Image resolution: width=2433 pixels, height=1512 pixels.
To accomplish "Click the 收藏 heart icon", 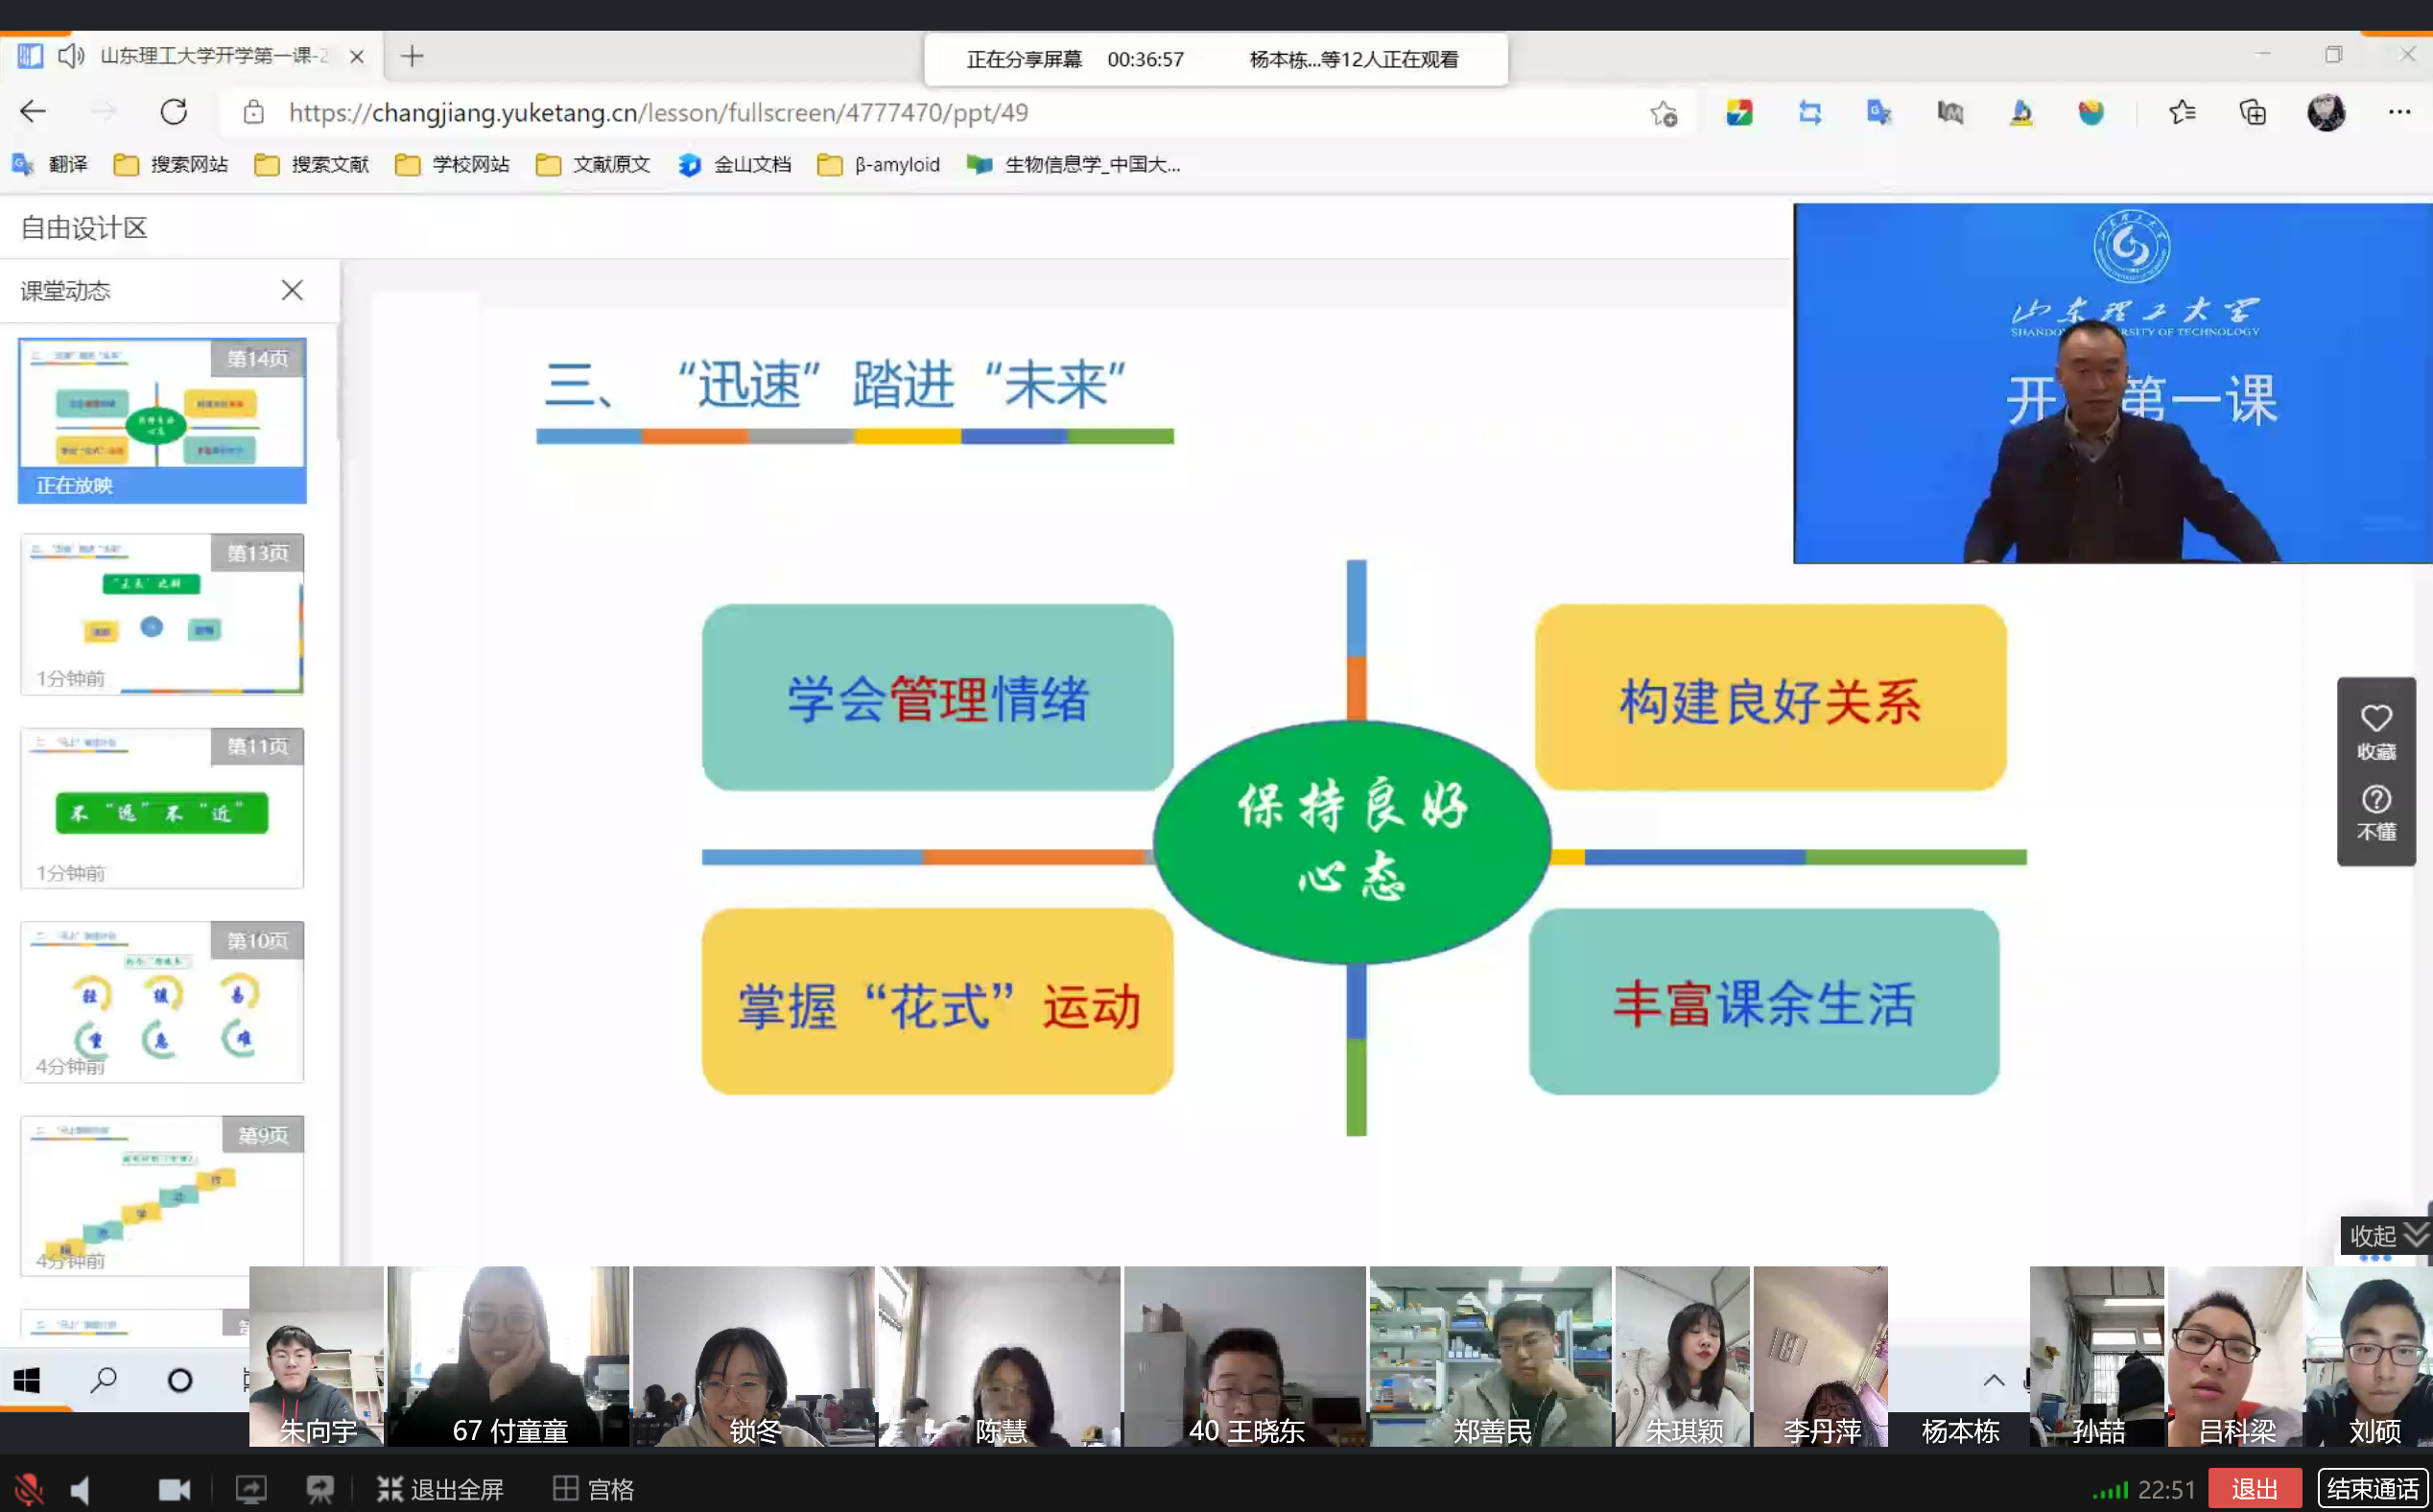I will pos(2376,719).
